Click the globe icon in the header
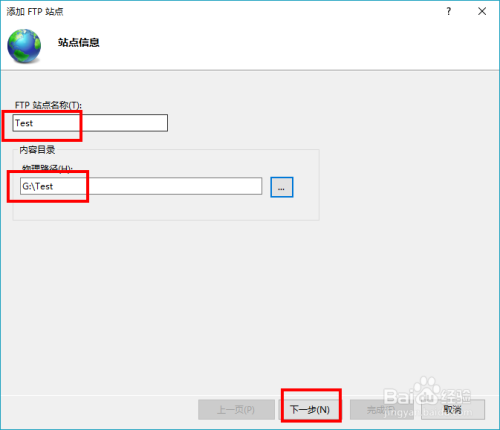Image resolution: width=500 pixels, height=430 pixels. tap(24, 46)
